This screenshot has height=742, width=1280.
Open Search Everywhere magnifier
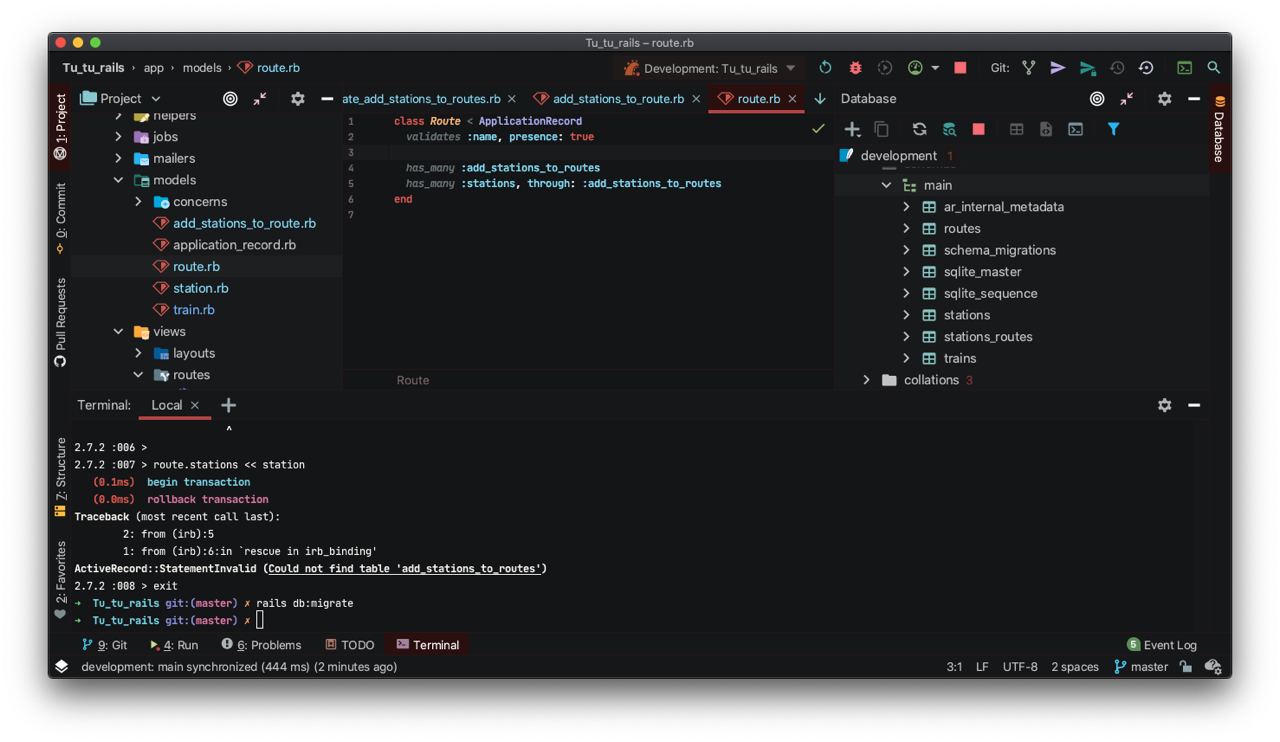pyautogui.click(x=1214, y=68)
